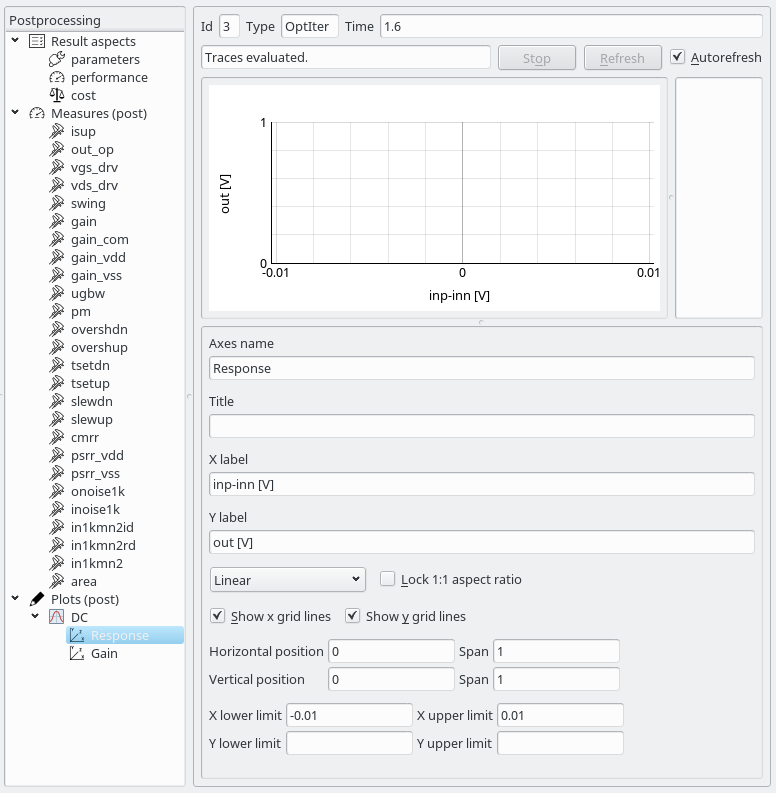Click the Result aspects list icon

coord(37,41)
